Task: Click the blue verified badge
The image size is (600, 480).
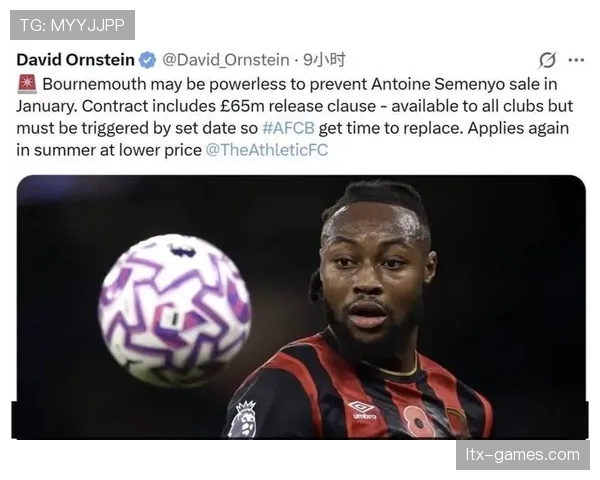Action: tap(147, 60)
